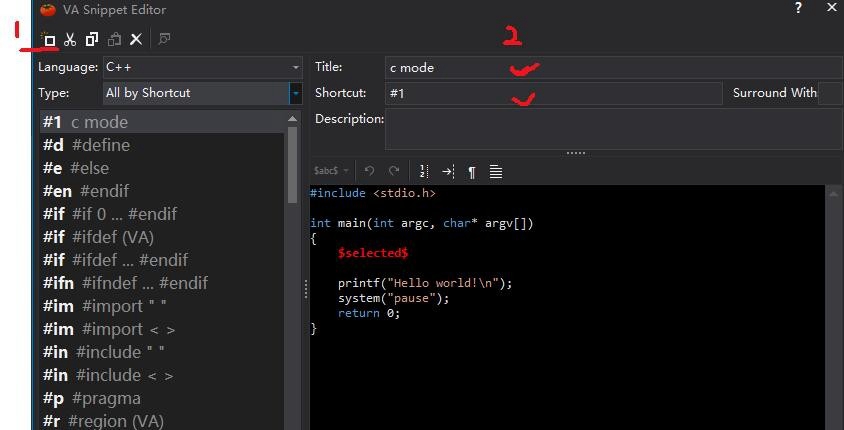Click the system("pause") code line
This screenshot has height=430, width=844.
pos(393,298)
